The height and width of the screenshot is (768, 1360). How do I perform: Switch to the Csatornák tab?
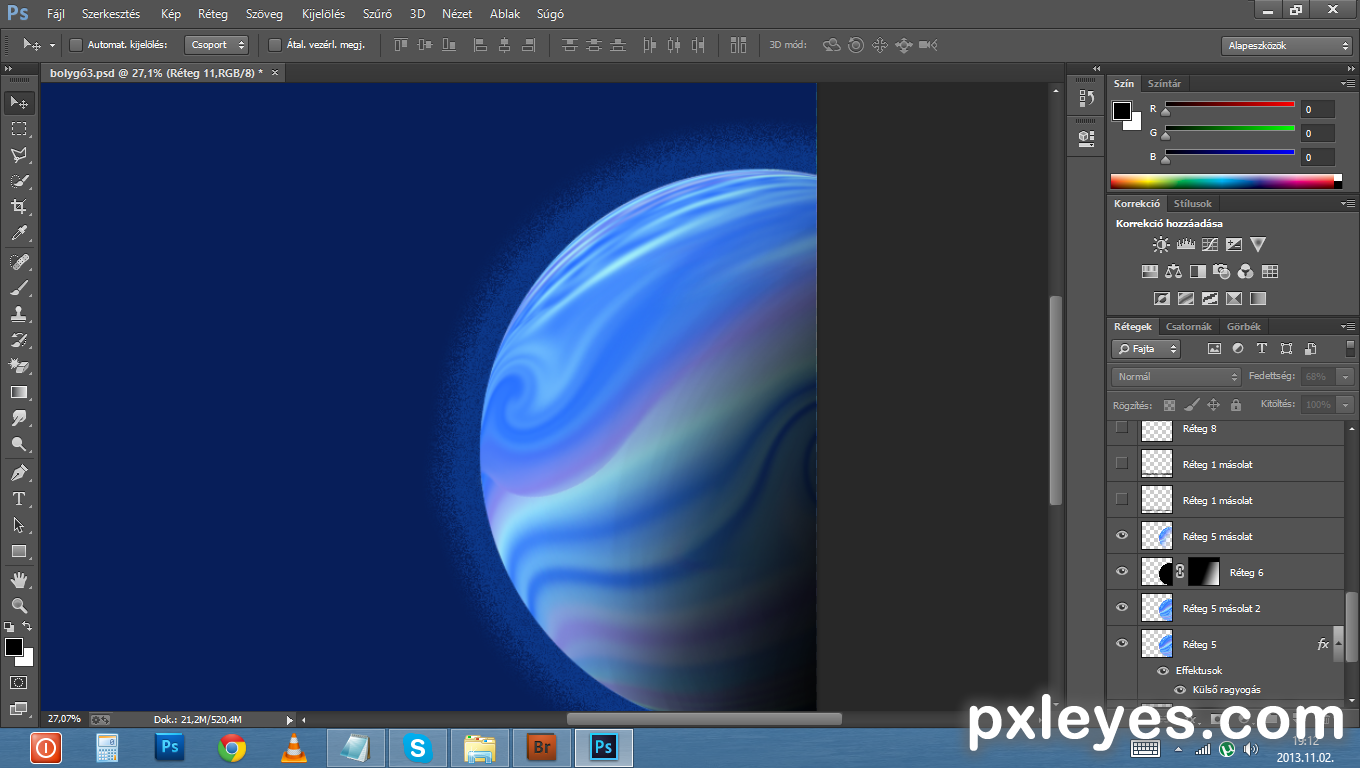(x=1189, y=327)
